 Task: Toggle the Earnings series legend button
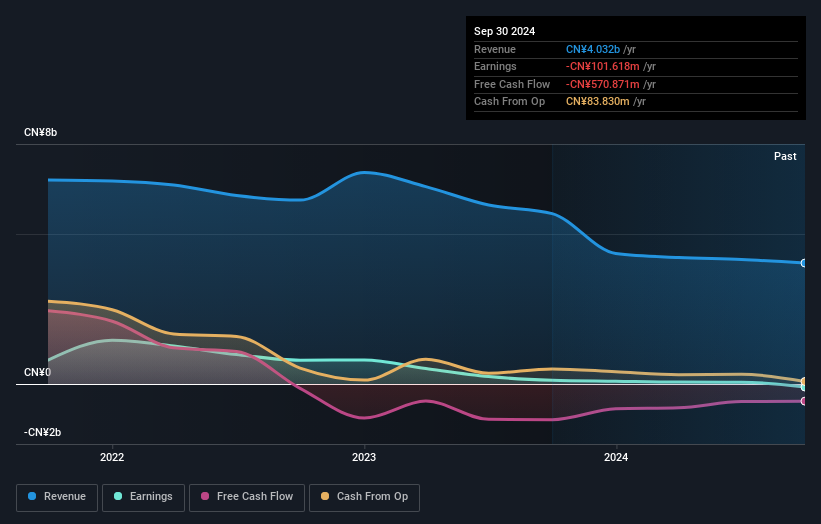(x=143, y=497)
